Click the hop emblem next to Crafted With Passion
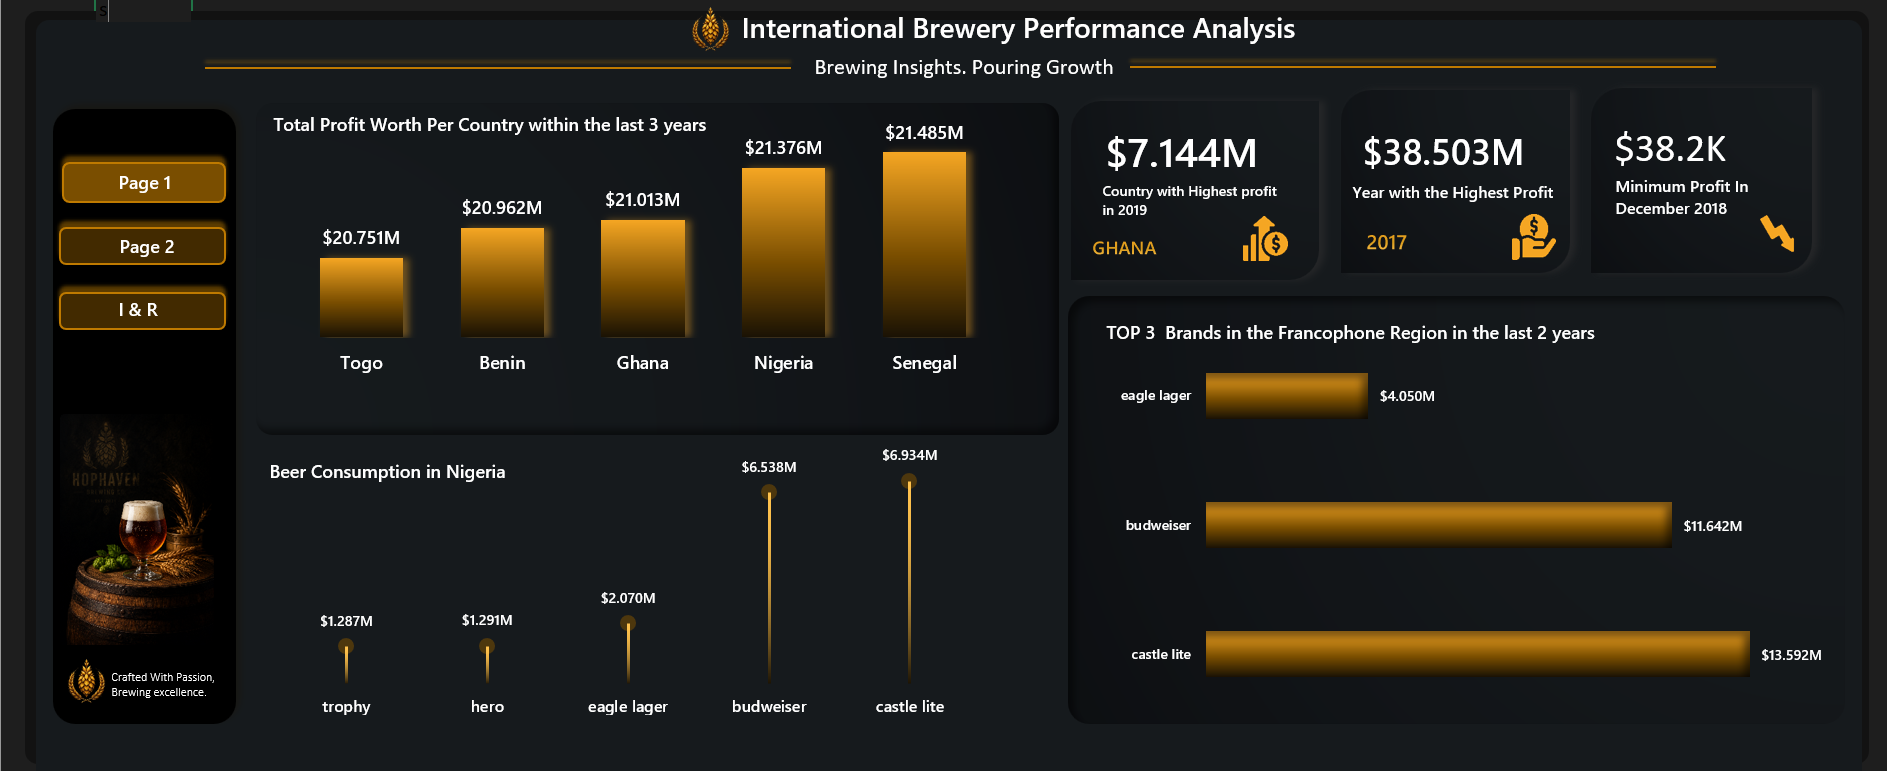The height and width of the screenshot is (771, 1887). pos(86,681)
